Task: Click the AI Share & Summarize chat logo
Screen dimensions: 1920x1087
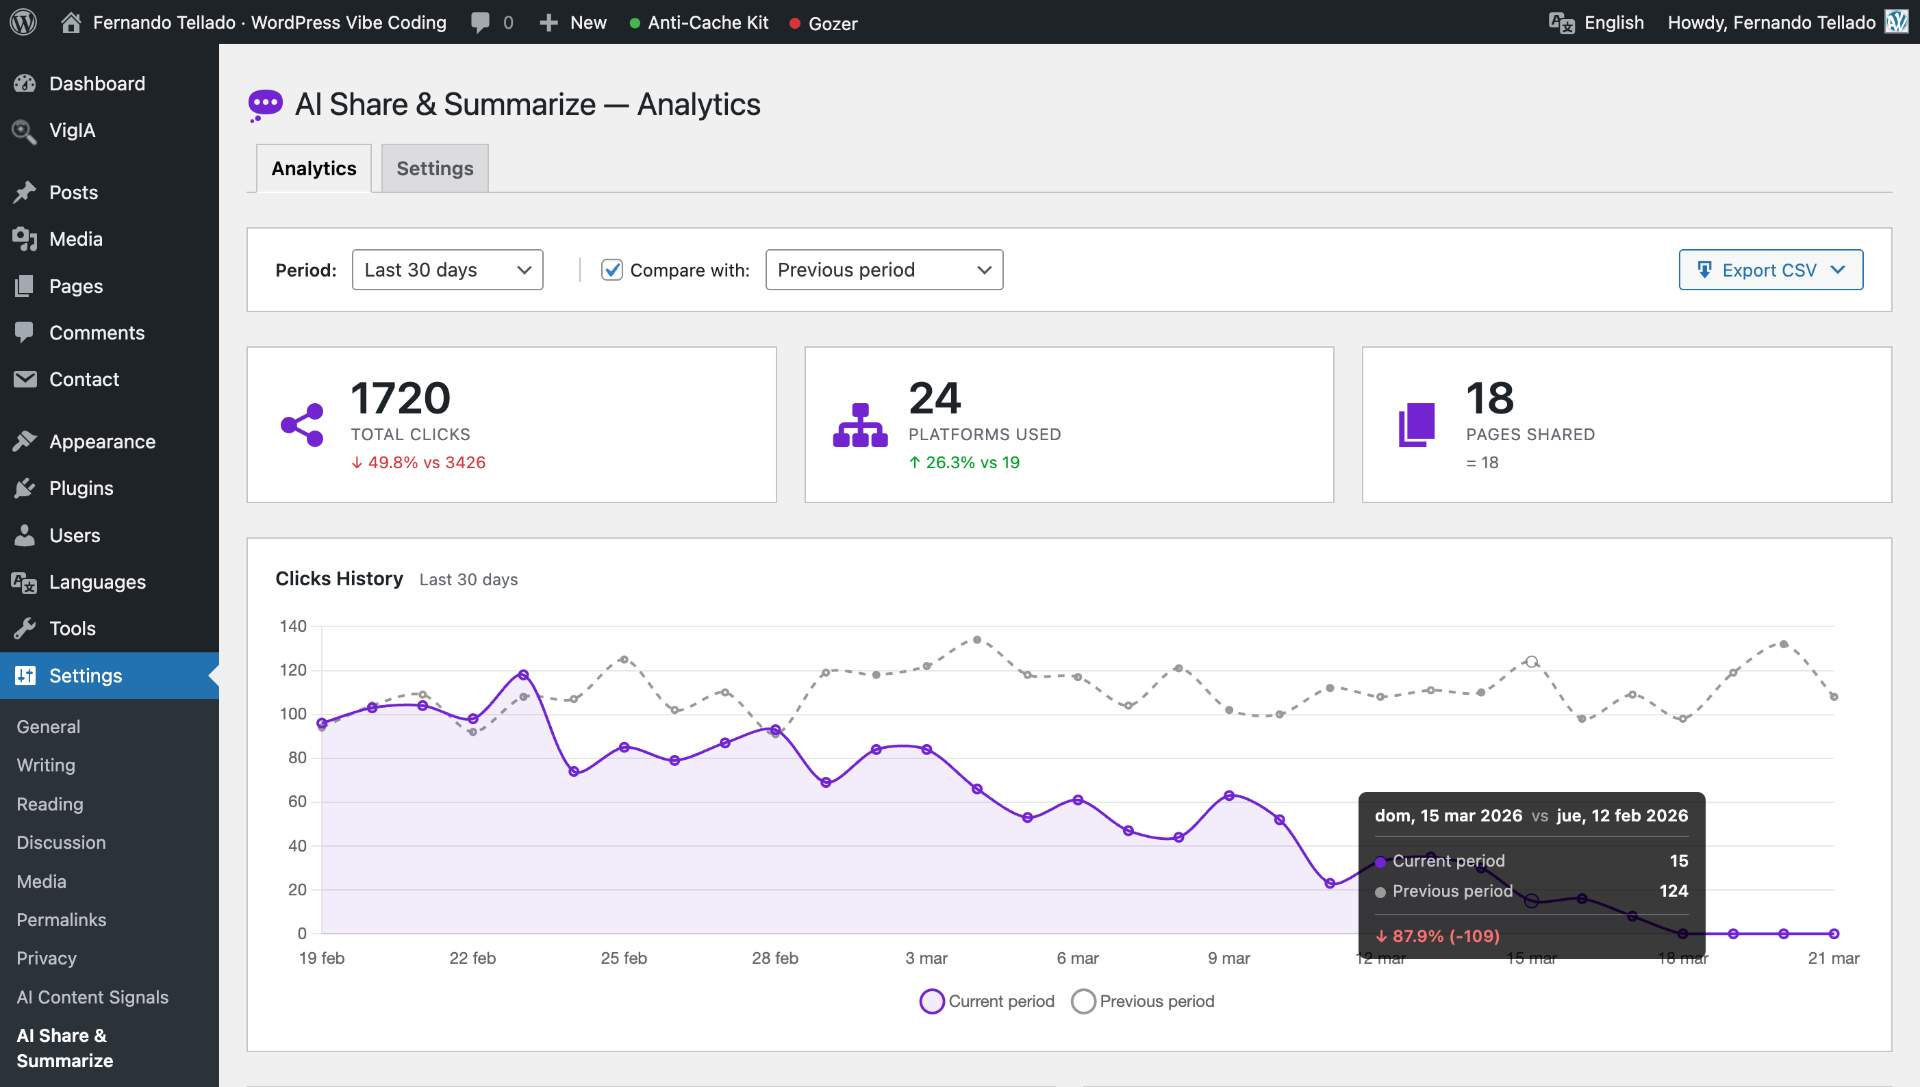Action: [265, 104]
